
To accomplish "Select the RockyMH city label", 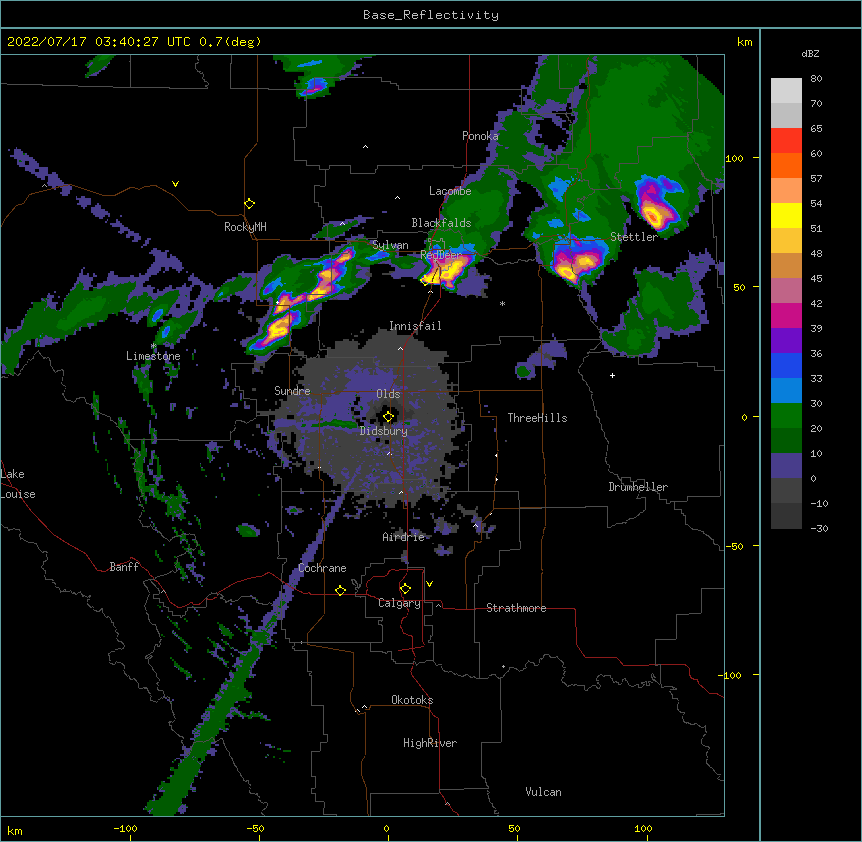I will tap(245, 227).
